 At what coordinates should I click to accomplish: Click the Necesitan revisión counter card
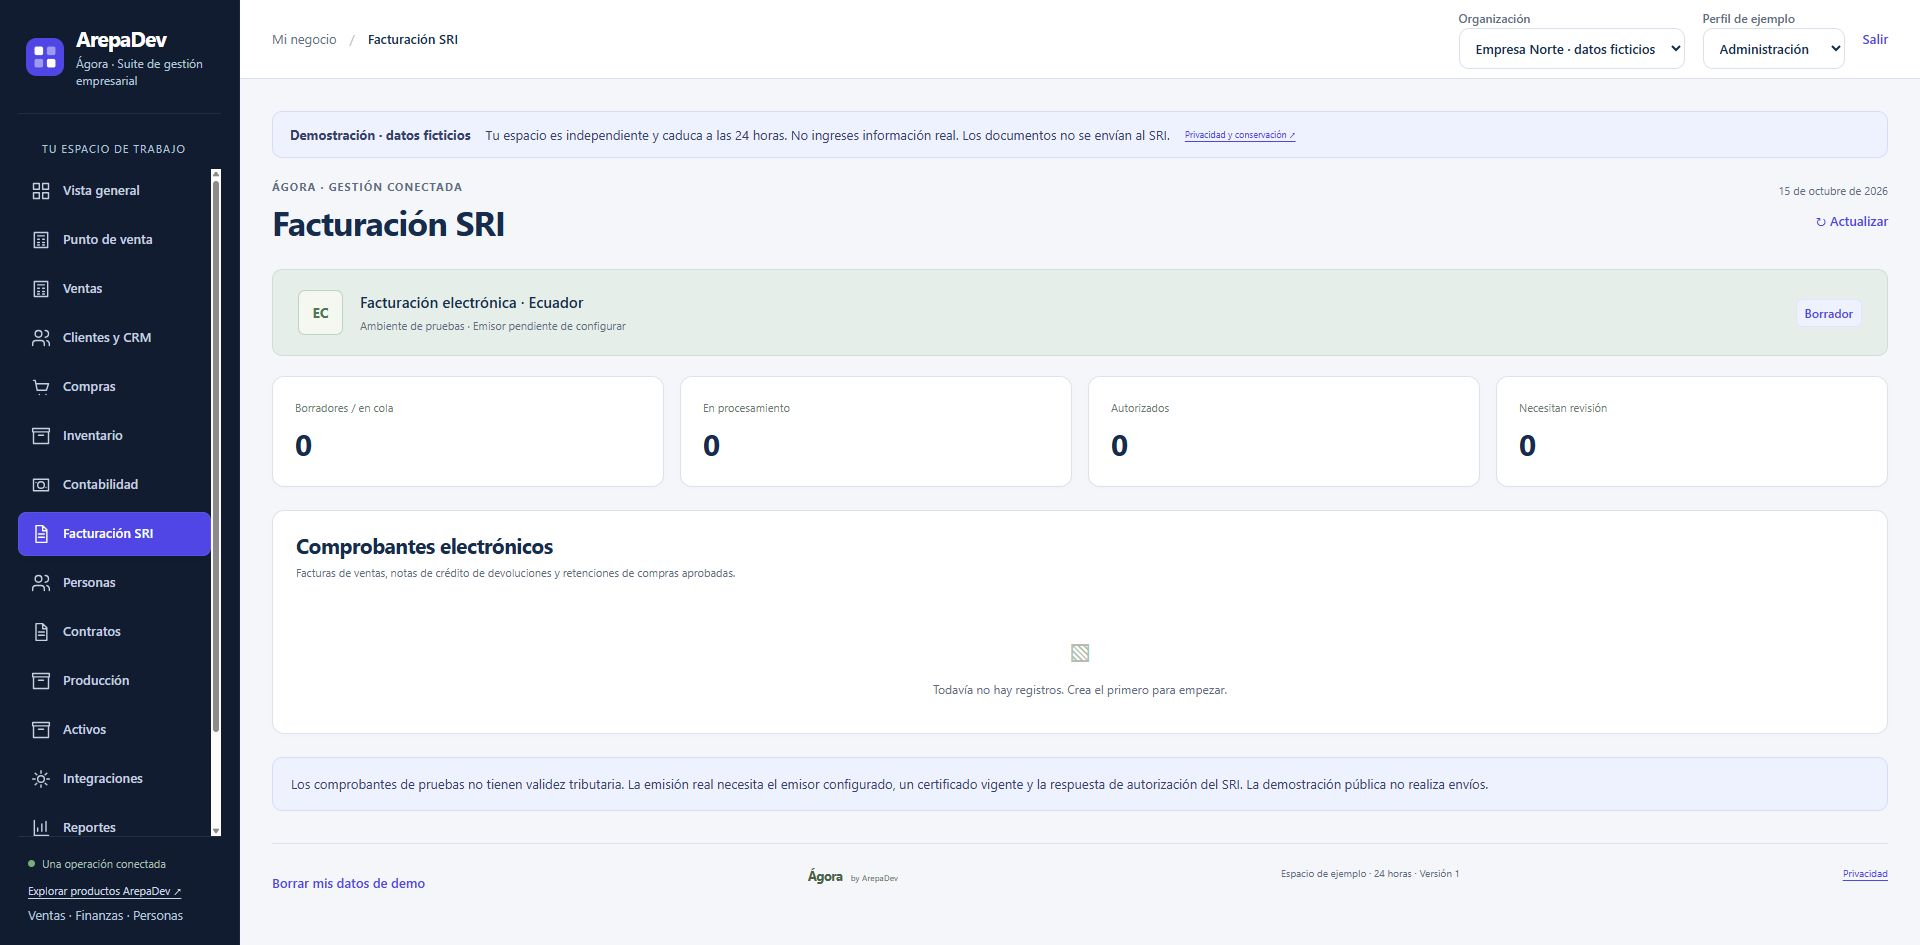tap(1691, 432)
